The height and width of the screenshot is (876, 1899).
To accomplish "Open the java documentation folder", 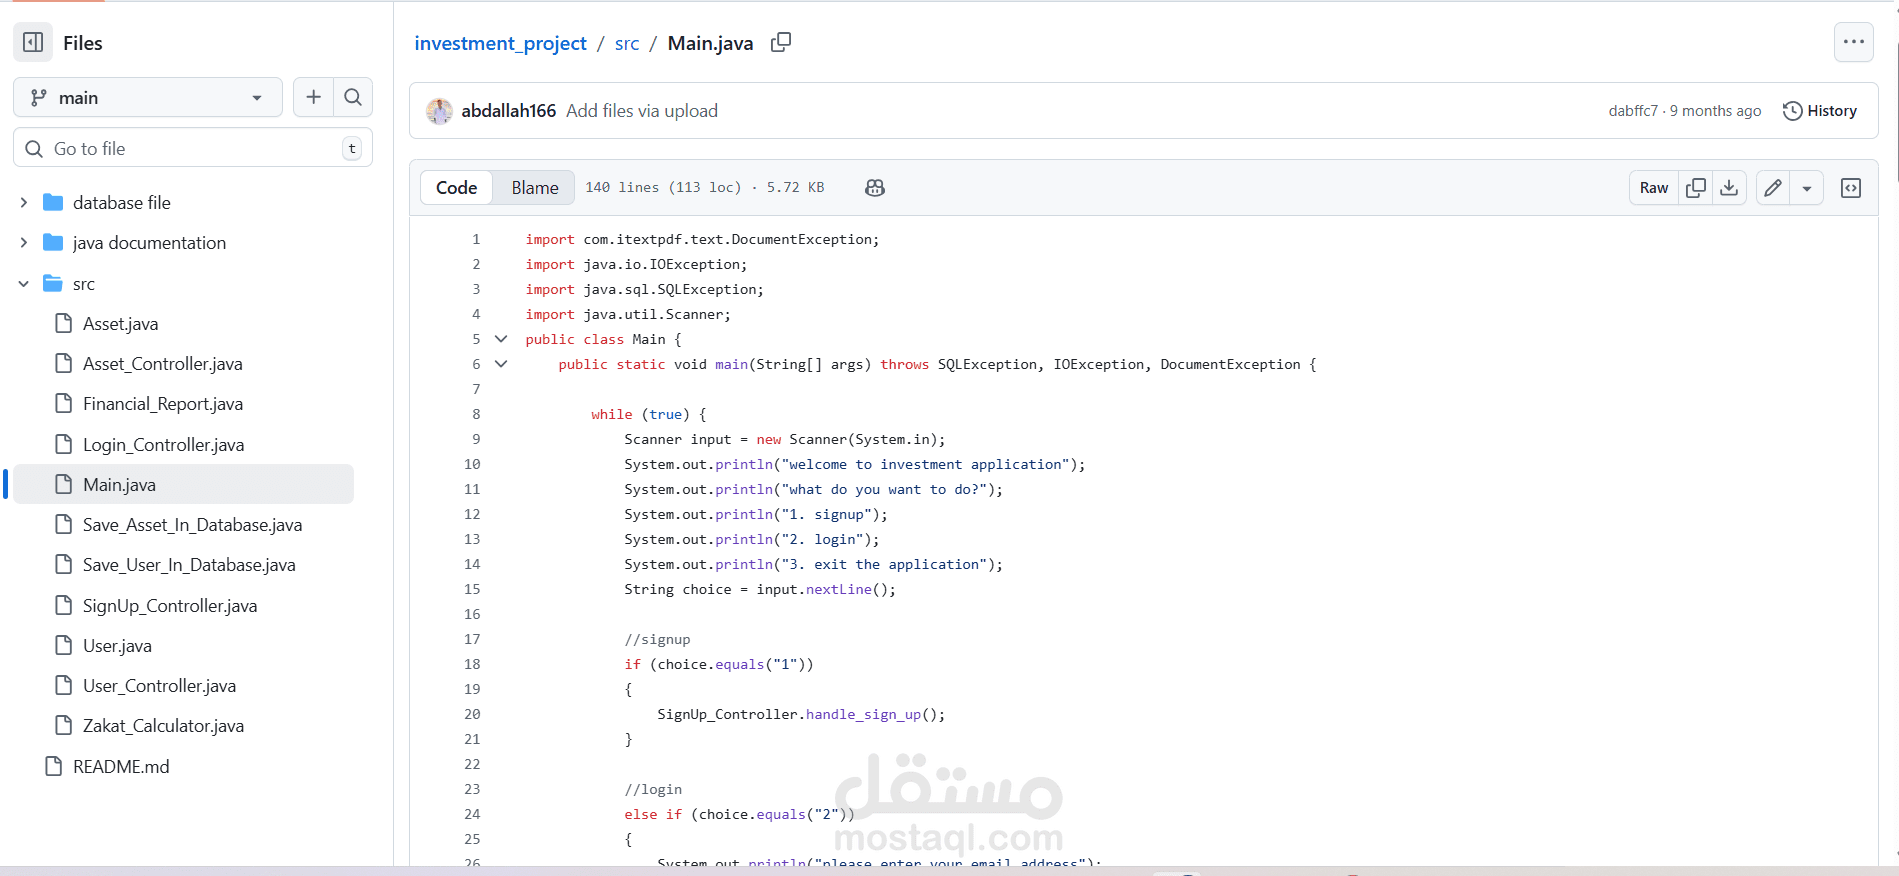I will [149, 242].
